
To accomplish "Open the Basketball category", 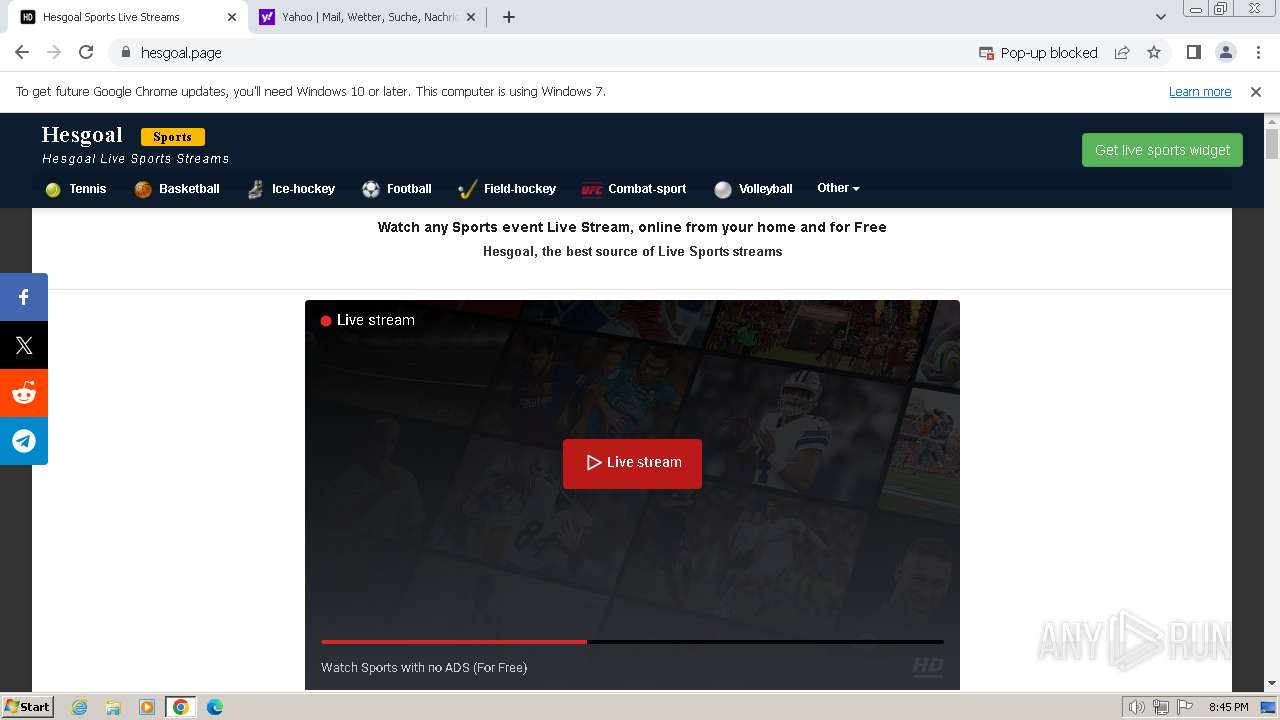I will [177, 189].
